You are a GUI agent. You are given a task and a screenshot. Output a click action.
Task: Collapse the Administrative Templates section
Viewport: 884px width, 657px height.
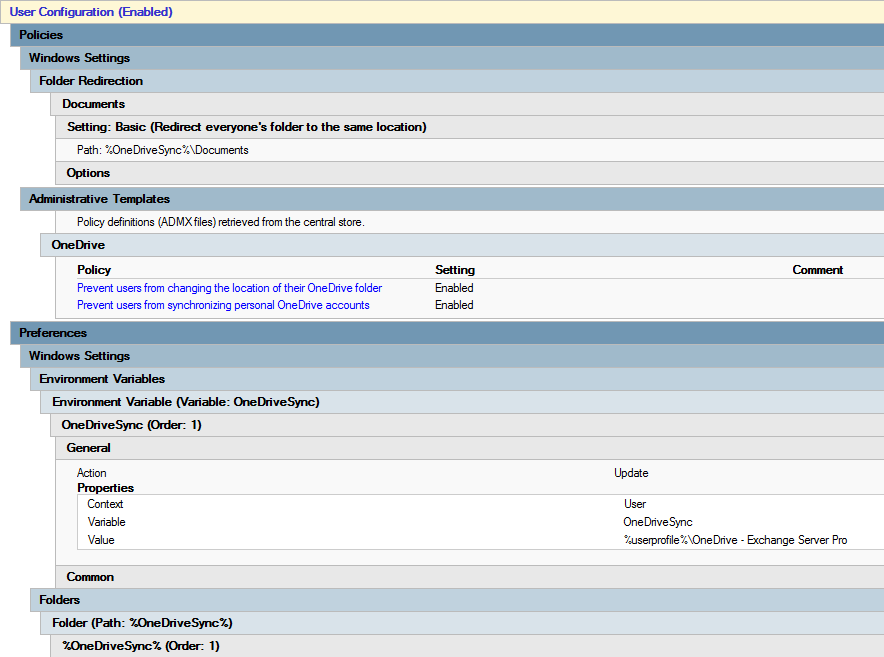click(x=99, y=199)
